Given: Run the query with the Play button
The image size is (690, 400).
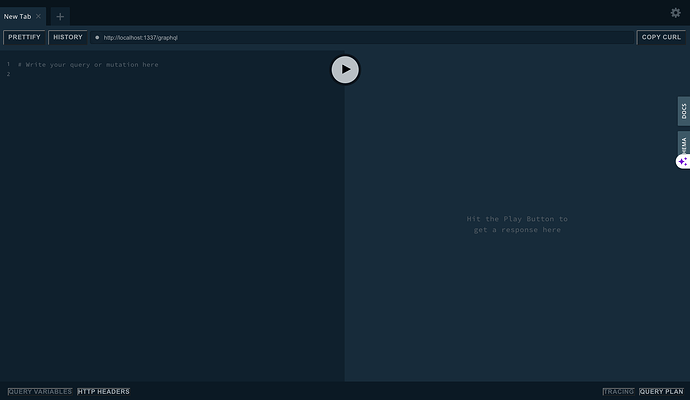Looking at the screenshot, I should coord(345,69).
